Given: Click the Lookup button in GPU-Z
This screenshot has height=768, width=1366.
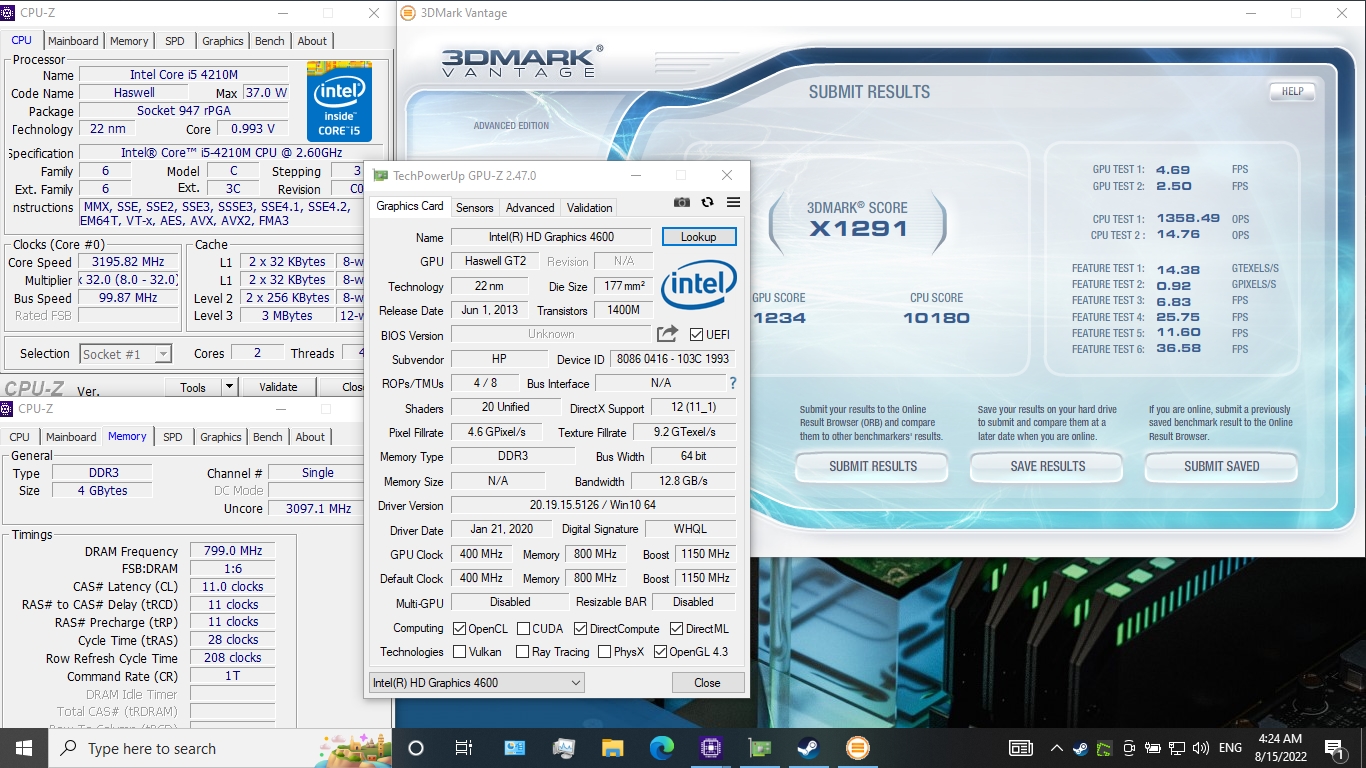Looking at the screenshot, I should pyautogui.click(x=699, y=237).
